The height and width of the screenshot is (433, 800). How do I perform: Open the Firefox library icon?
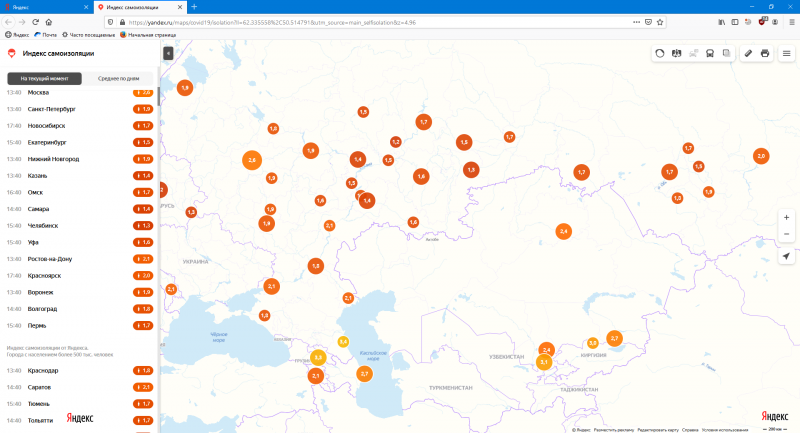(x=721, y=22)
